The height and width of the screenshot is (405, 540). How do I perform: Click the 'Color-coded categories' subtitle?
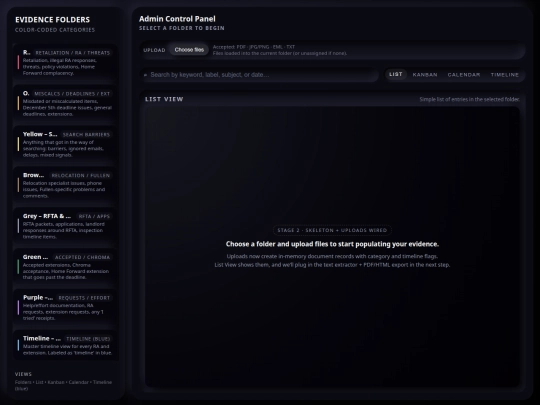pos(55,30)
